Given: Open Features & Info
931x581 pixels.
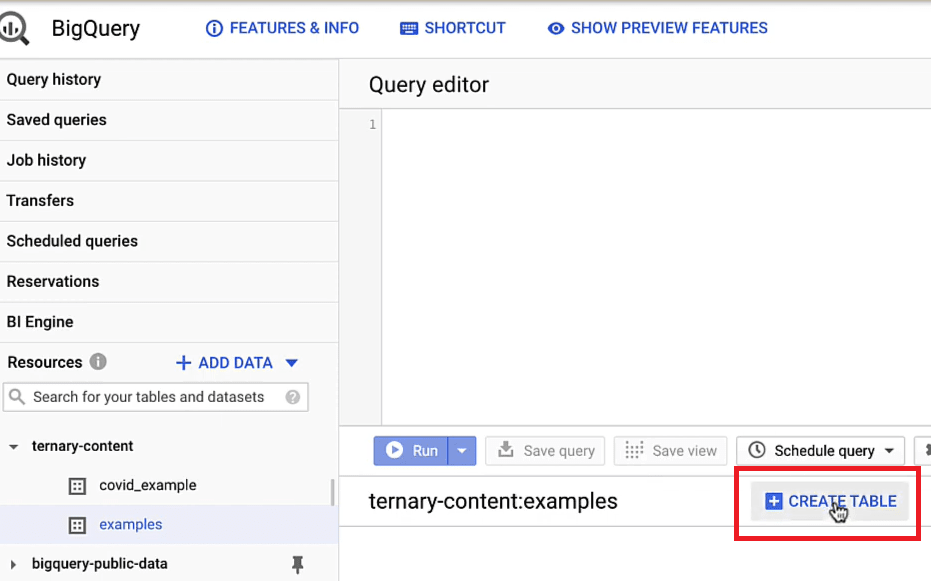Looking at the screenshot, I should pyautogui.click(x=282, y=28).
